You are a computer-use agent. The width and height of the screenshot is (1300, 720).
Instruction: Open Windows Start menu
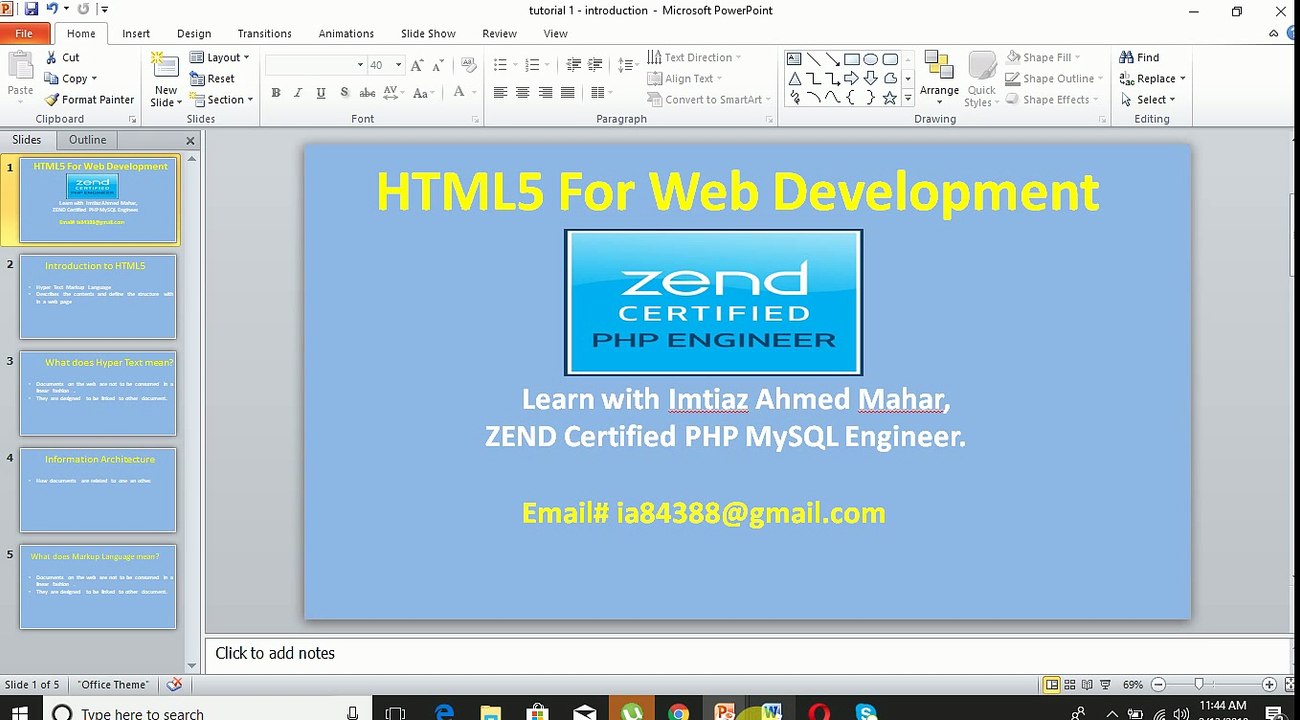[x=20, y=712]
